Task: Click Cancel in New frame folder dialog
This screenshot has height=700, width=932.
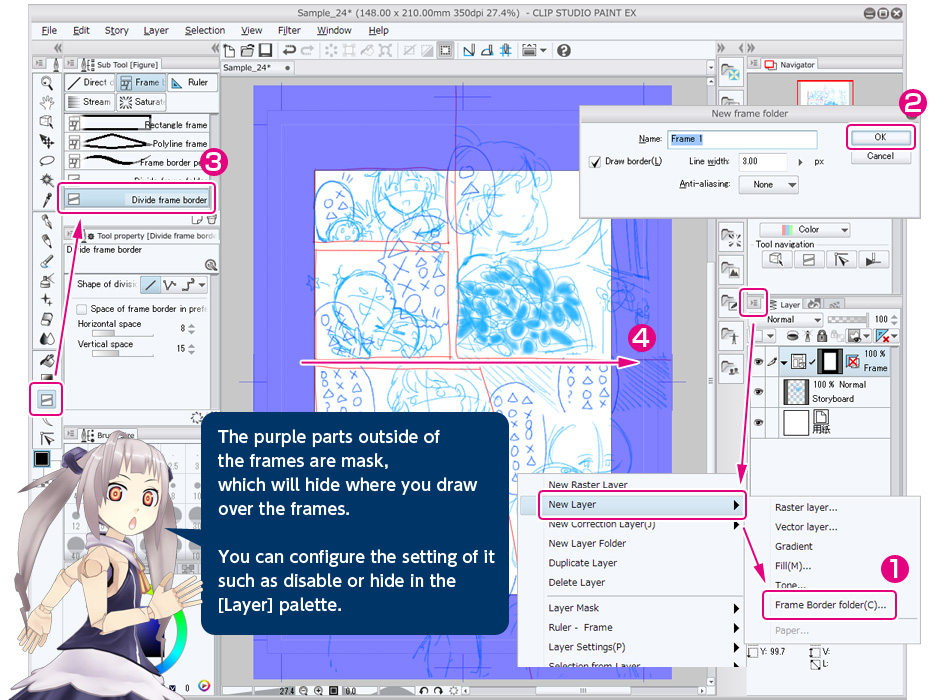Action: [879, 156]
